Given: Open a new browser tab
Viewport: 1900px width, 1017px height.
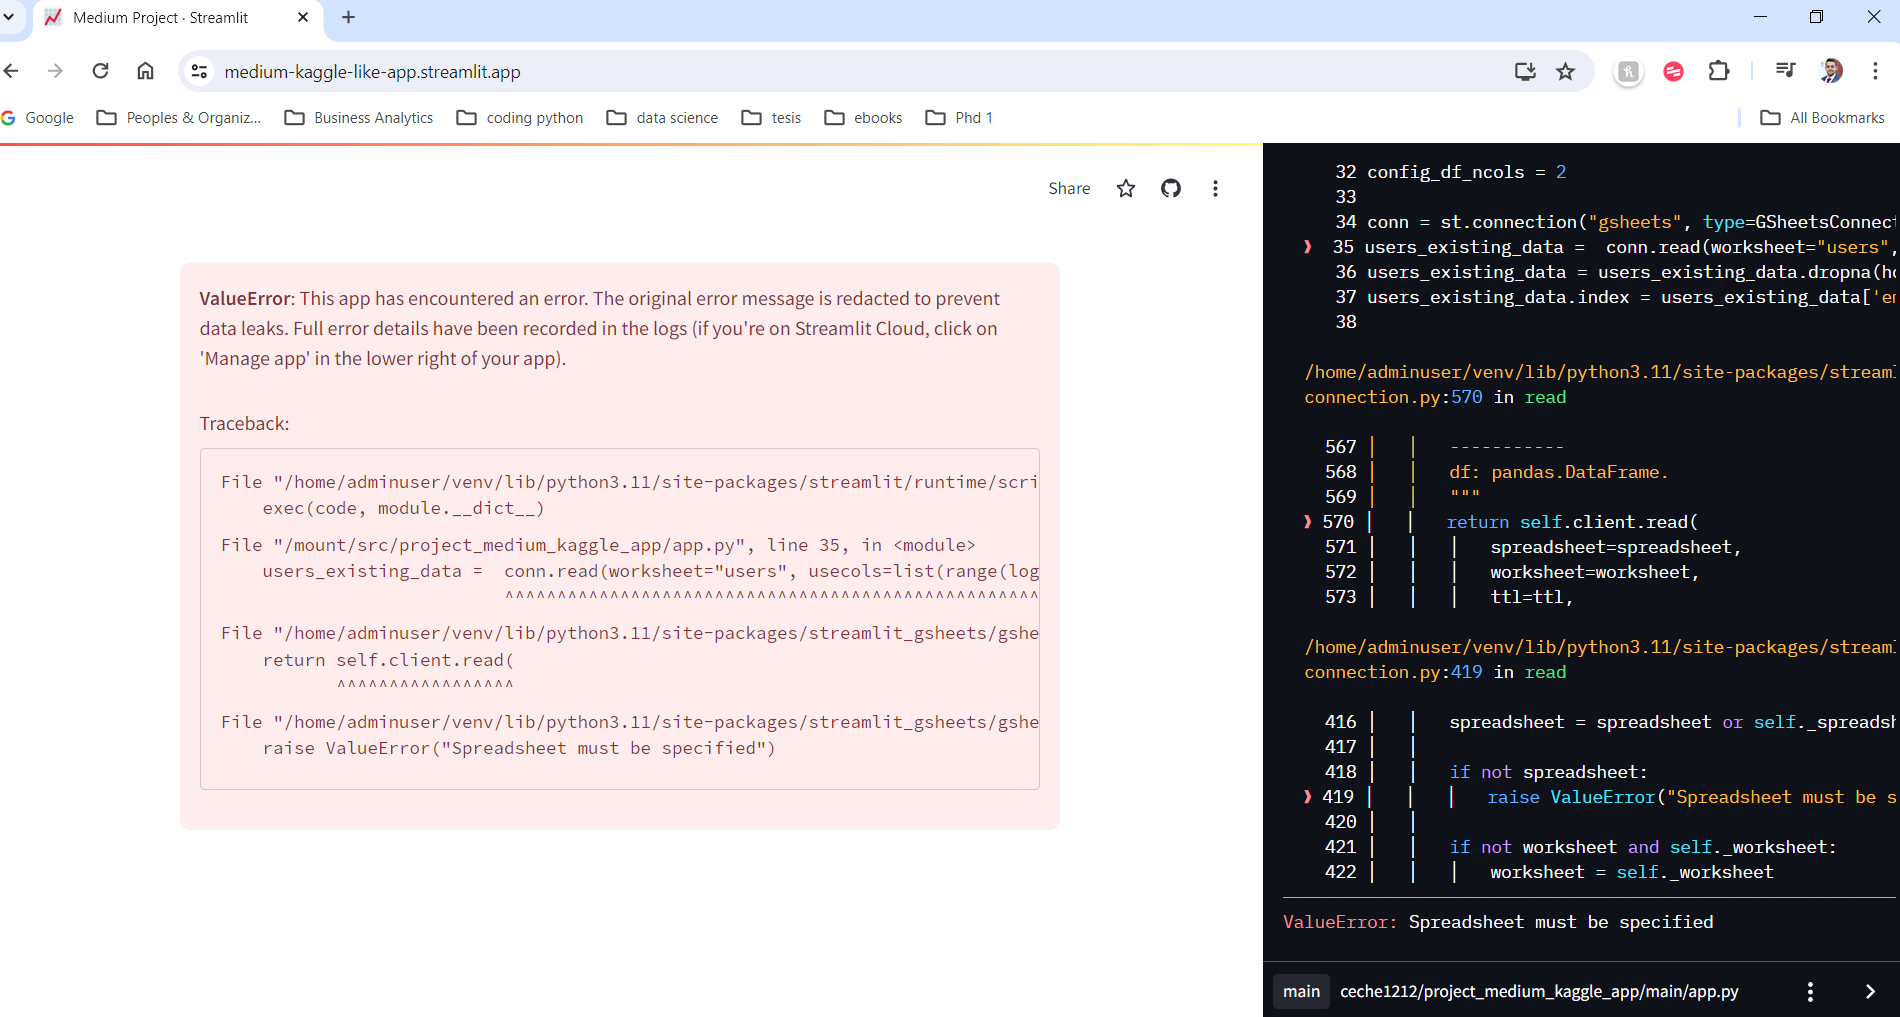Looking at the screenshot, I should click(348, 17).
